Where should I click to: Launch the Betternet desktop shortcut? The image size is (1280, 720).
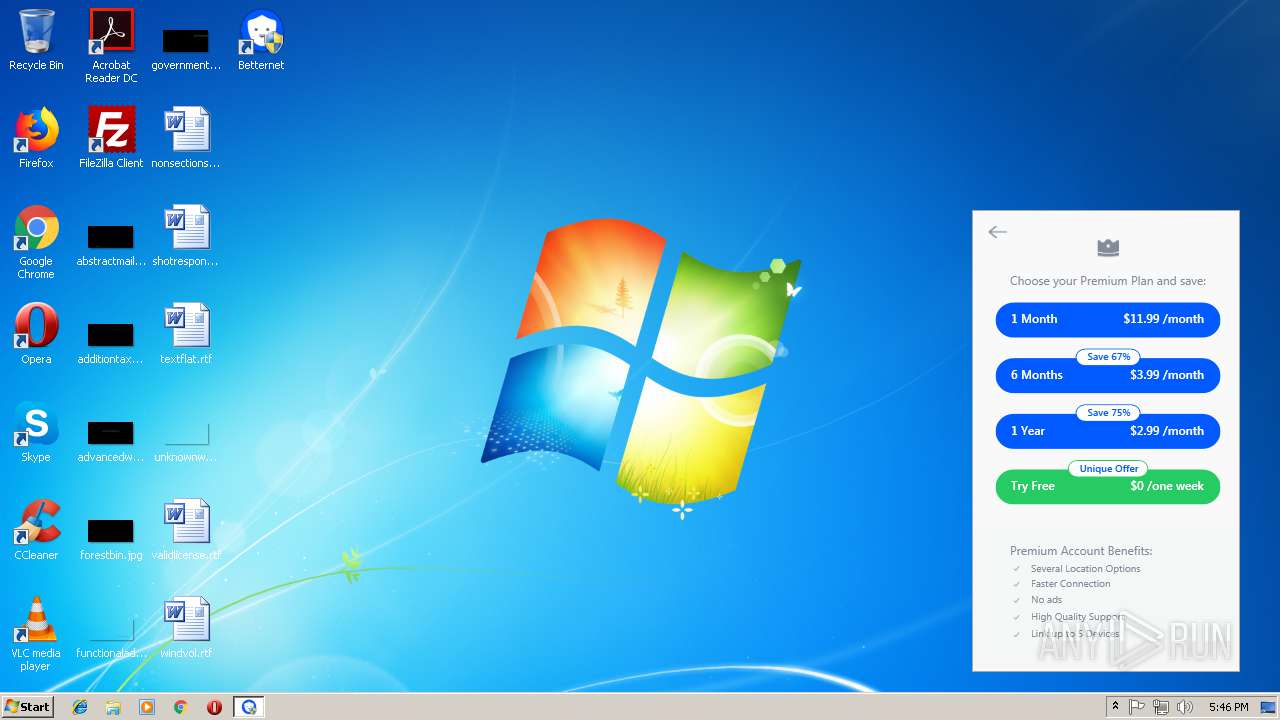(x=261, y=41)
